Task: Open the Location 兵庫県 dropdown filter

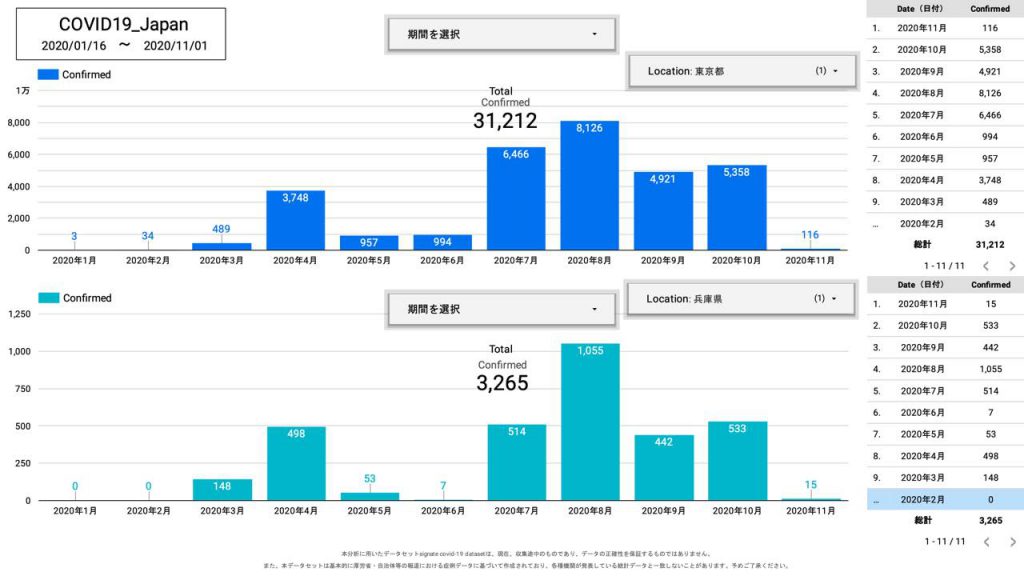Action: pyautogui.click(x=740, y=298)
